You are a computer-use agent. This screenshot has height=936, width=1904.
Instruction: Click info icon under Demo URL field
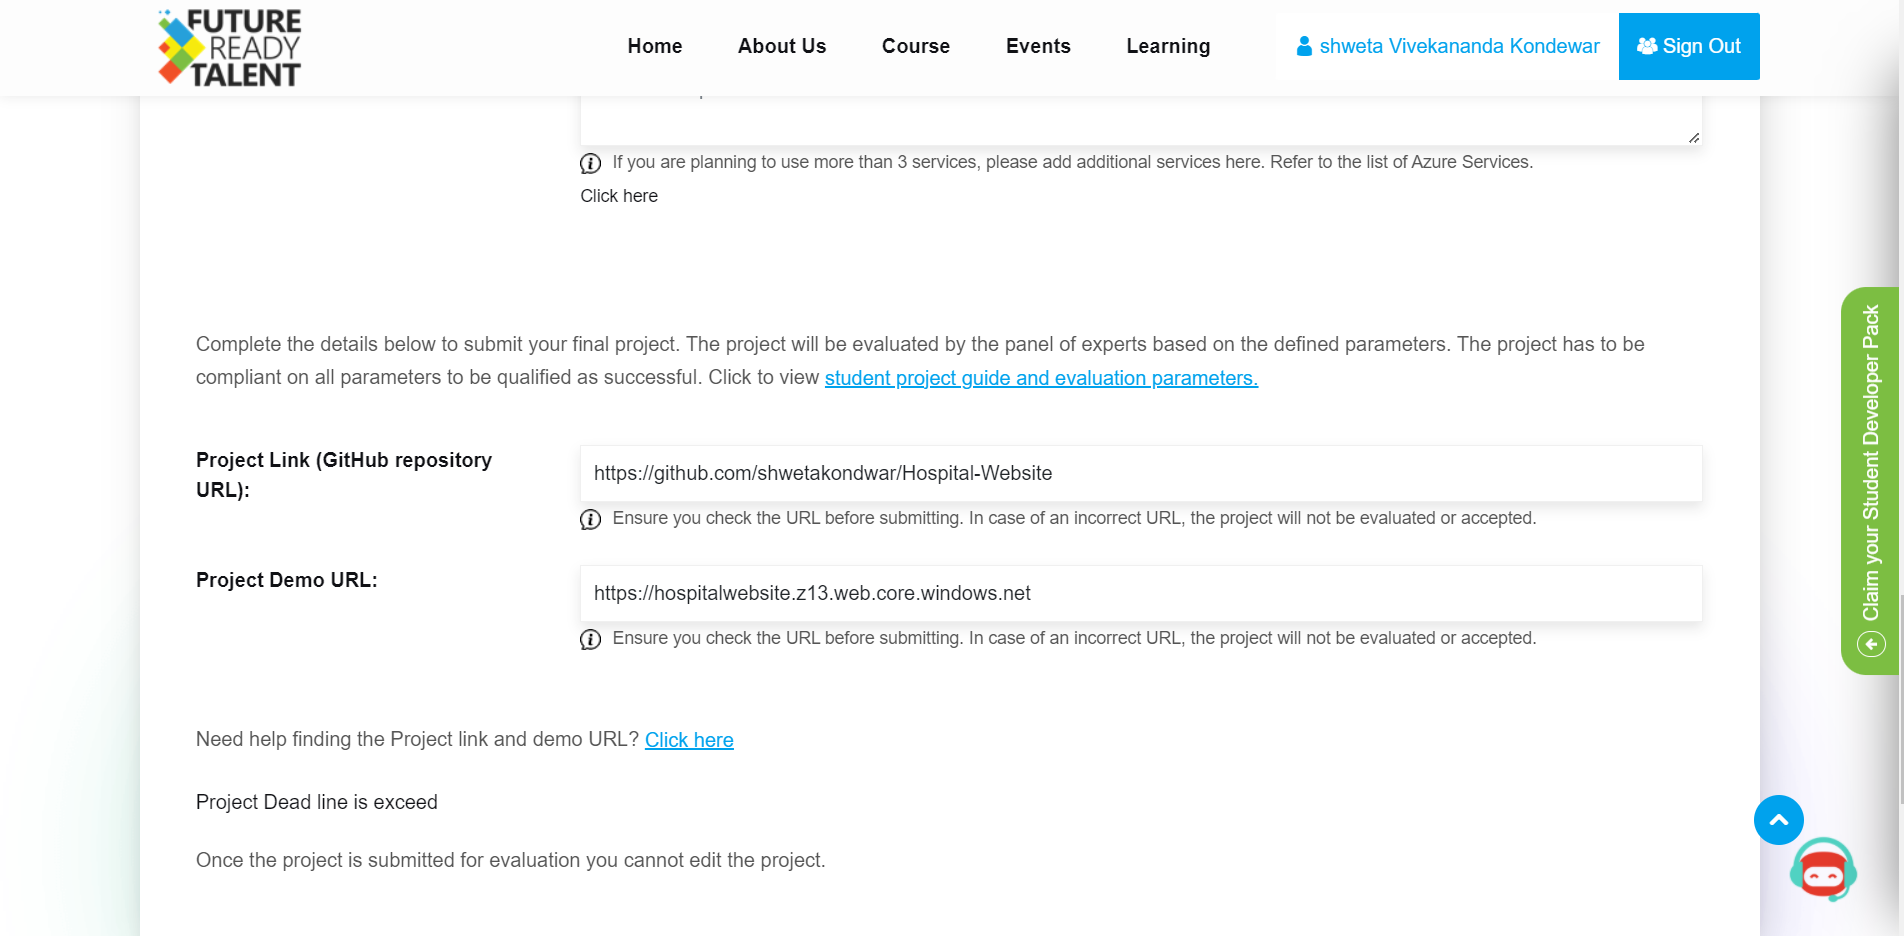point(591,639)
